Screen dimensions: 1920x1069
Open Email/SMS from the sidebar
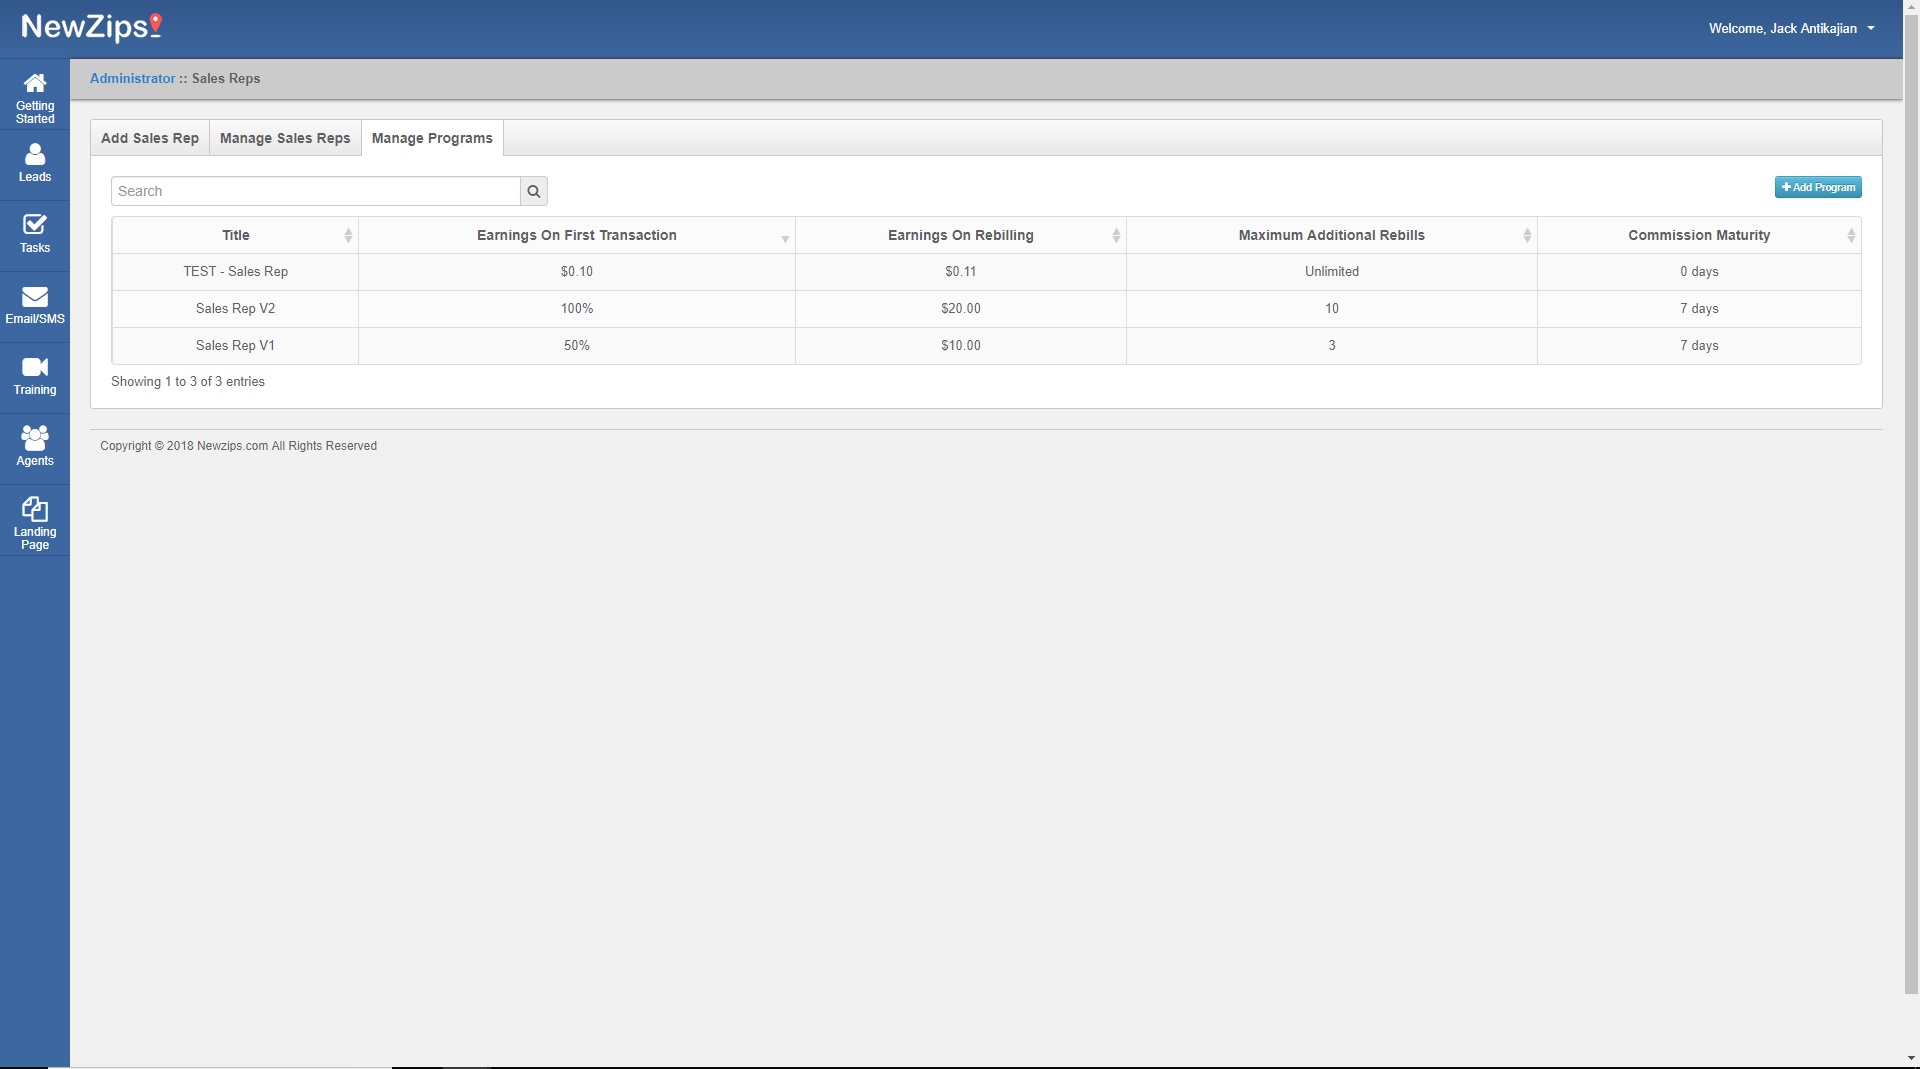coord(35,305)
